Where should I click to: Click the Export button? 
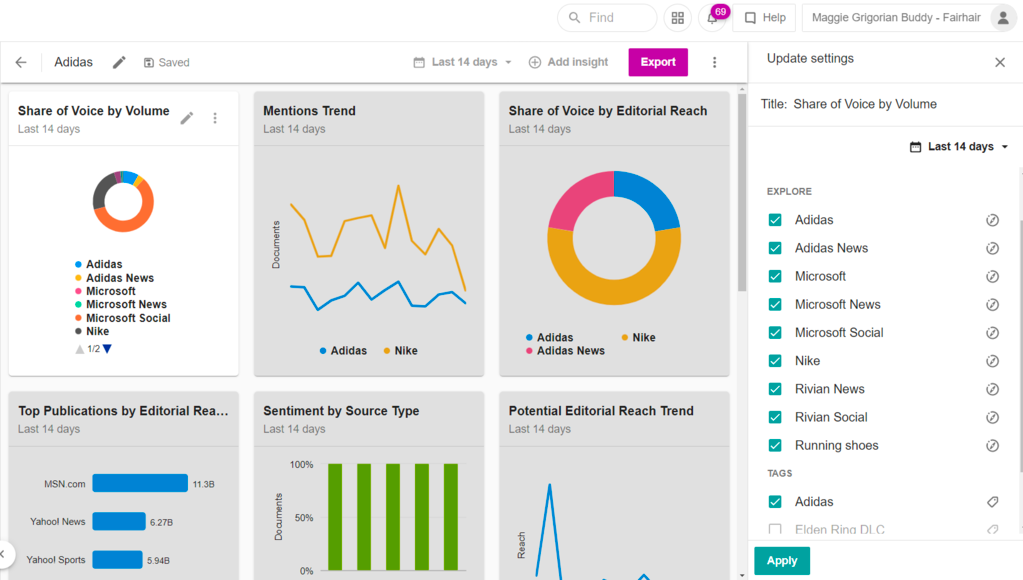click(x=658, y=62)
